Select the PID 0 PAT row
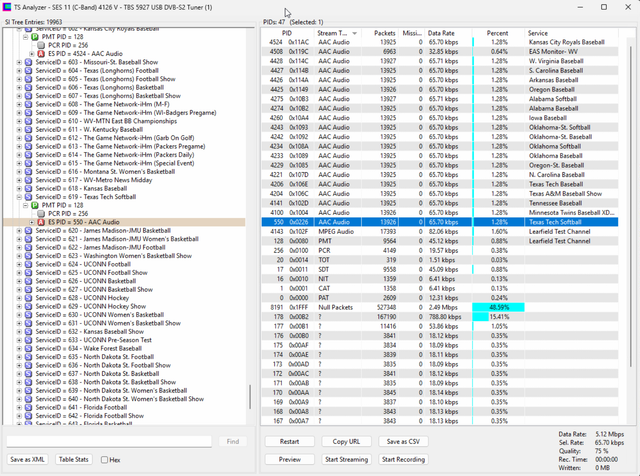This screenshot has width=640, height=476. (x=440, y=298)
